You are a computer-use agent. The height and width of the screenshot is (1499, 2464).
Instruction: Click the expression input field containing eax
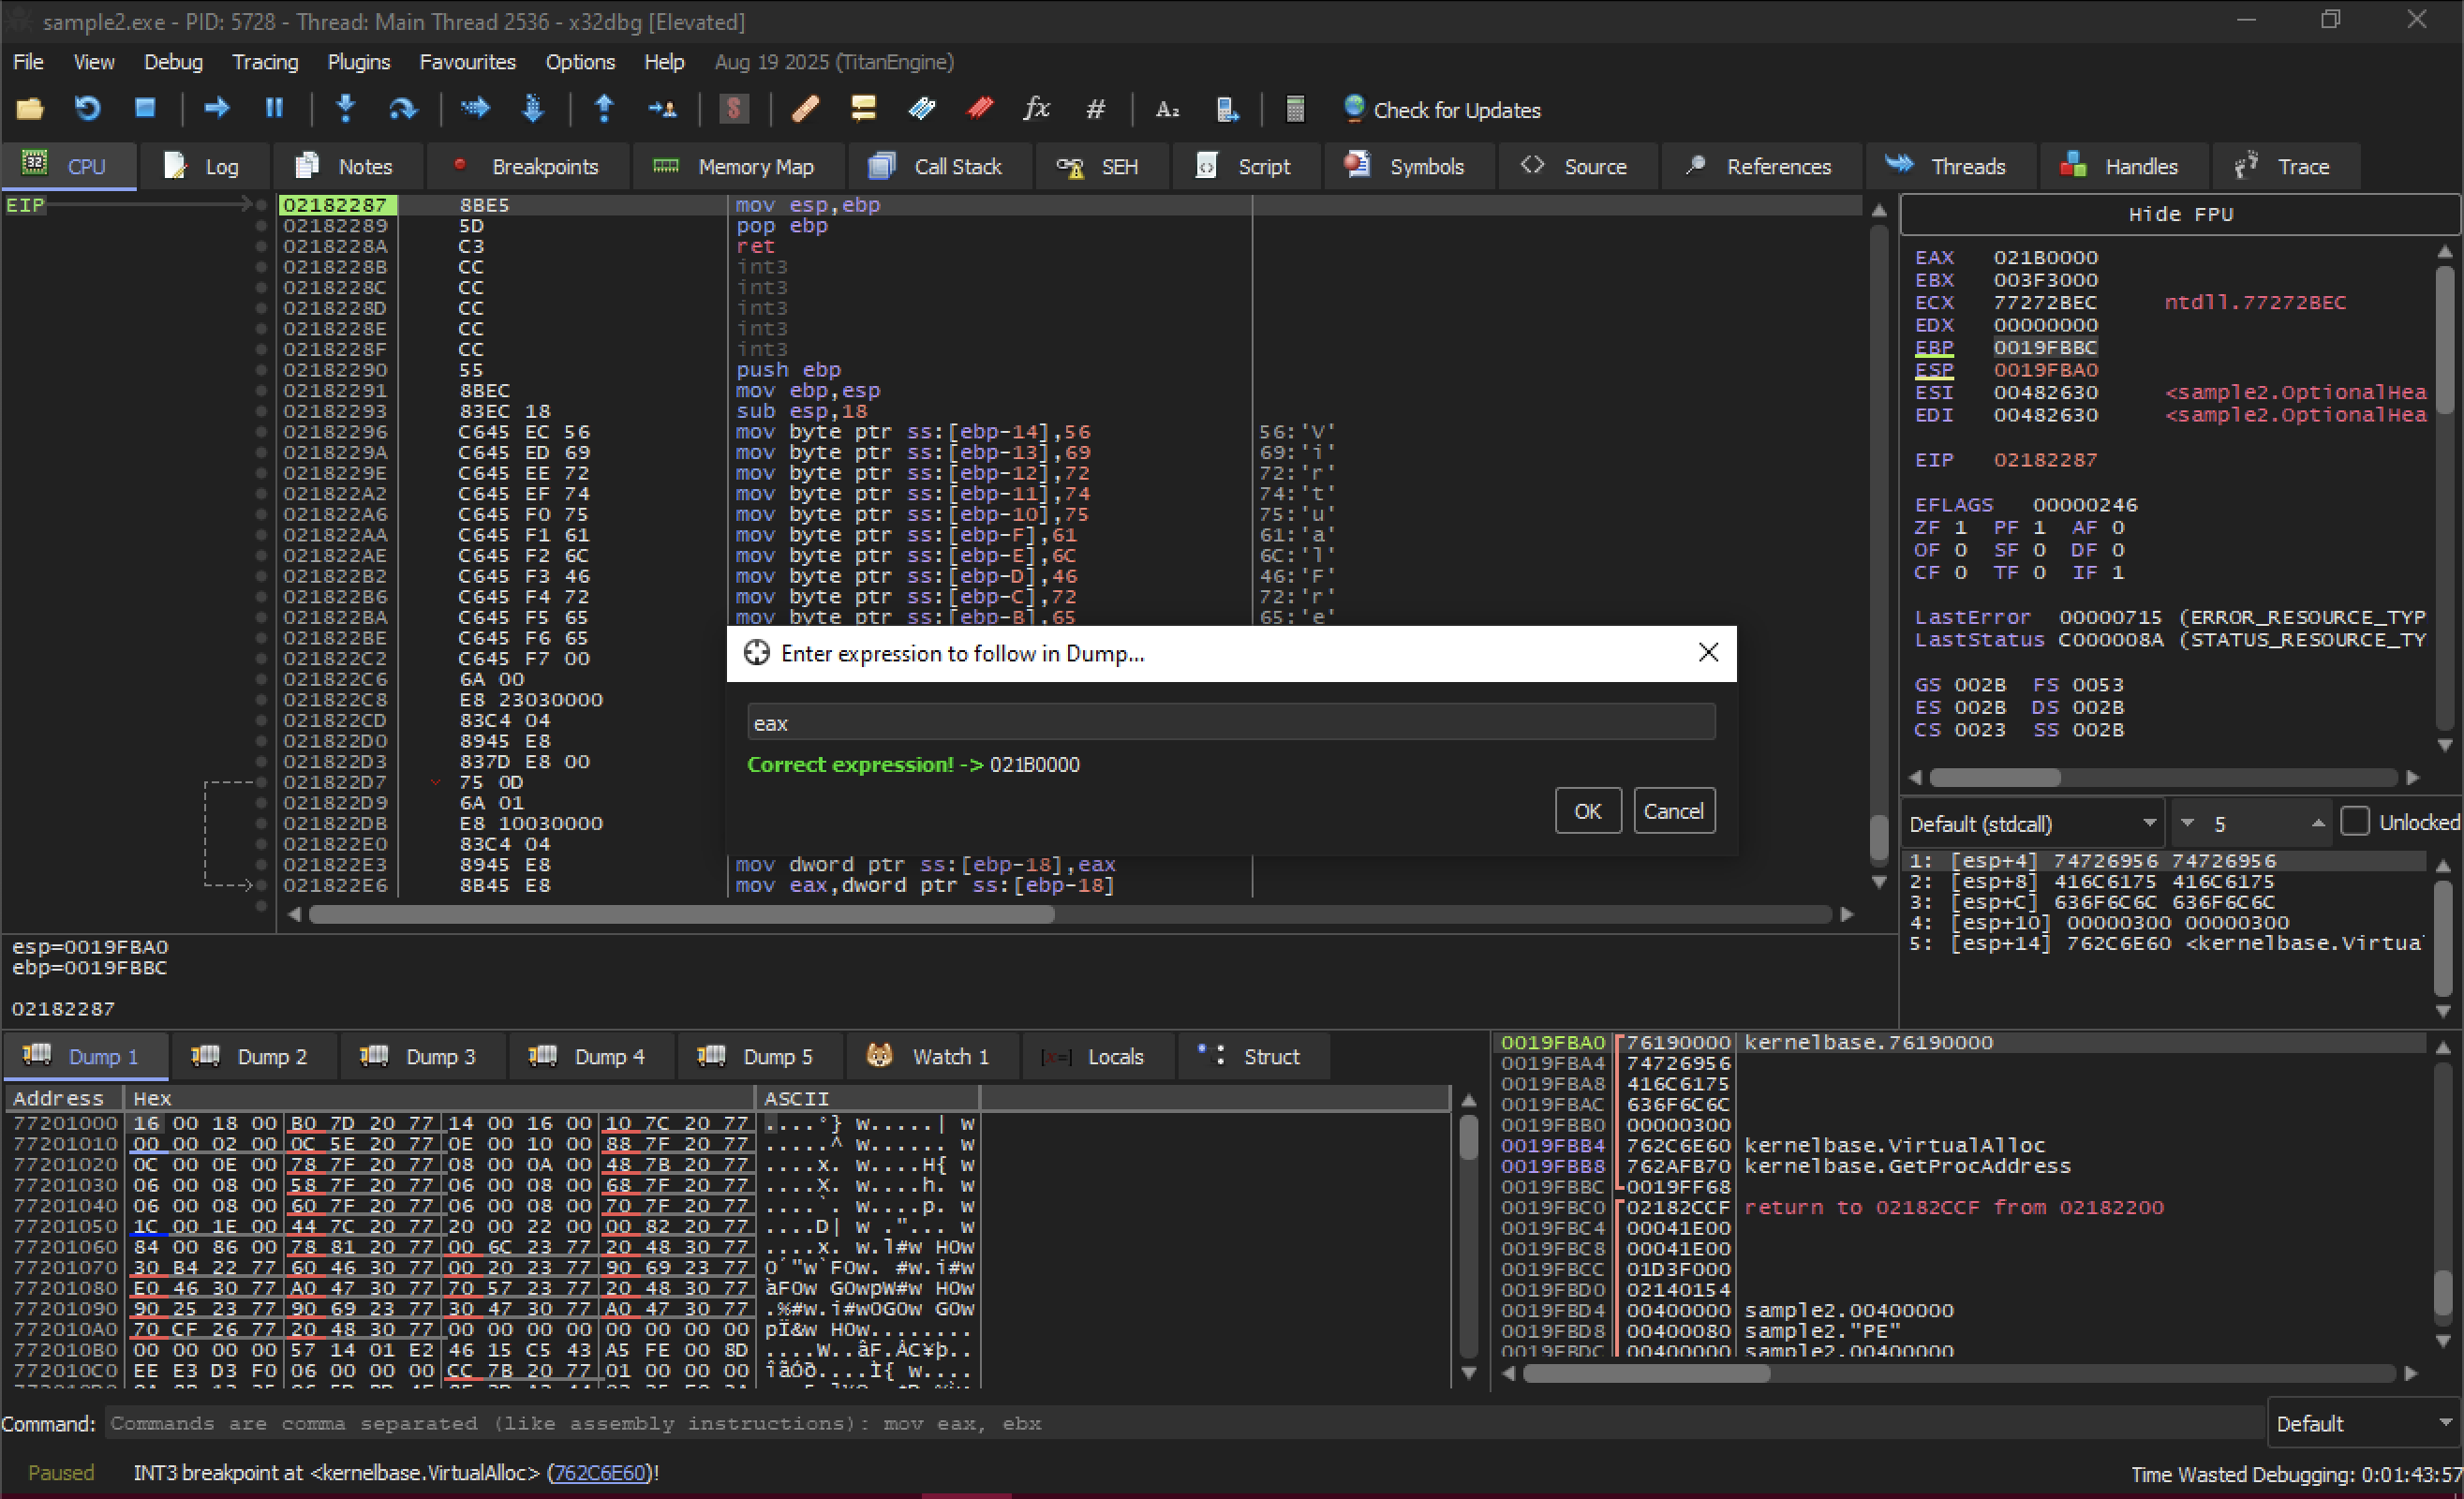[1232, 723]
